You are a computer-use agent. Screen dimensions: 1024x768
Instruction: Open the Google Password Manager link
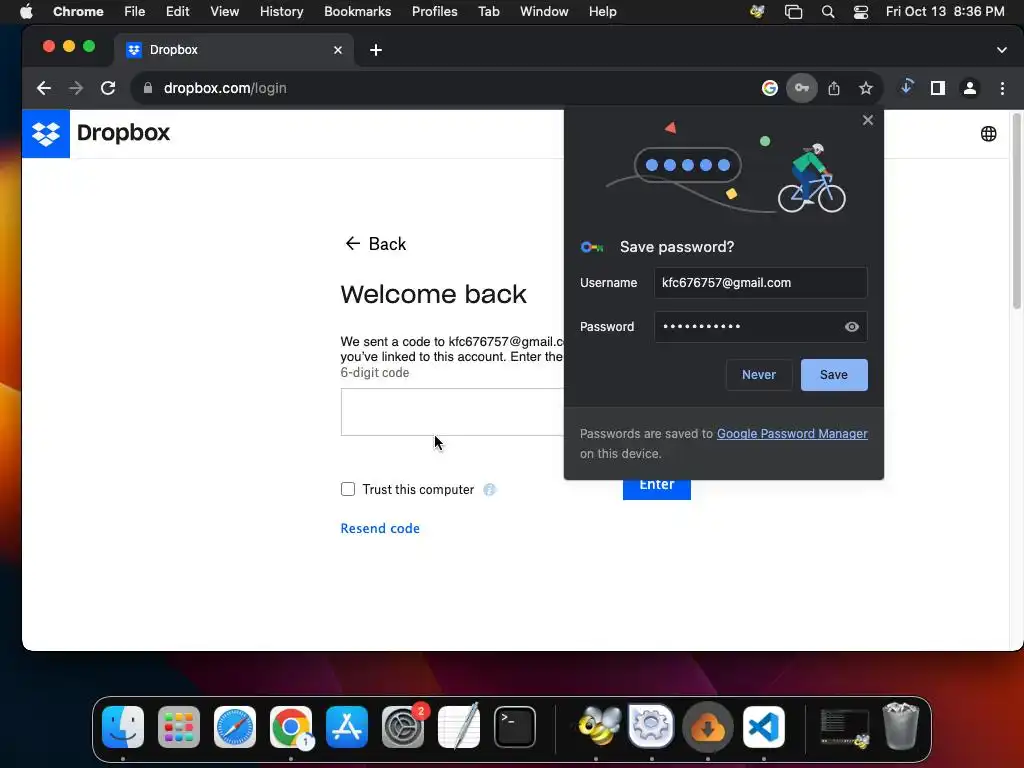pos(792,434)
